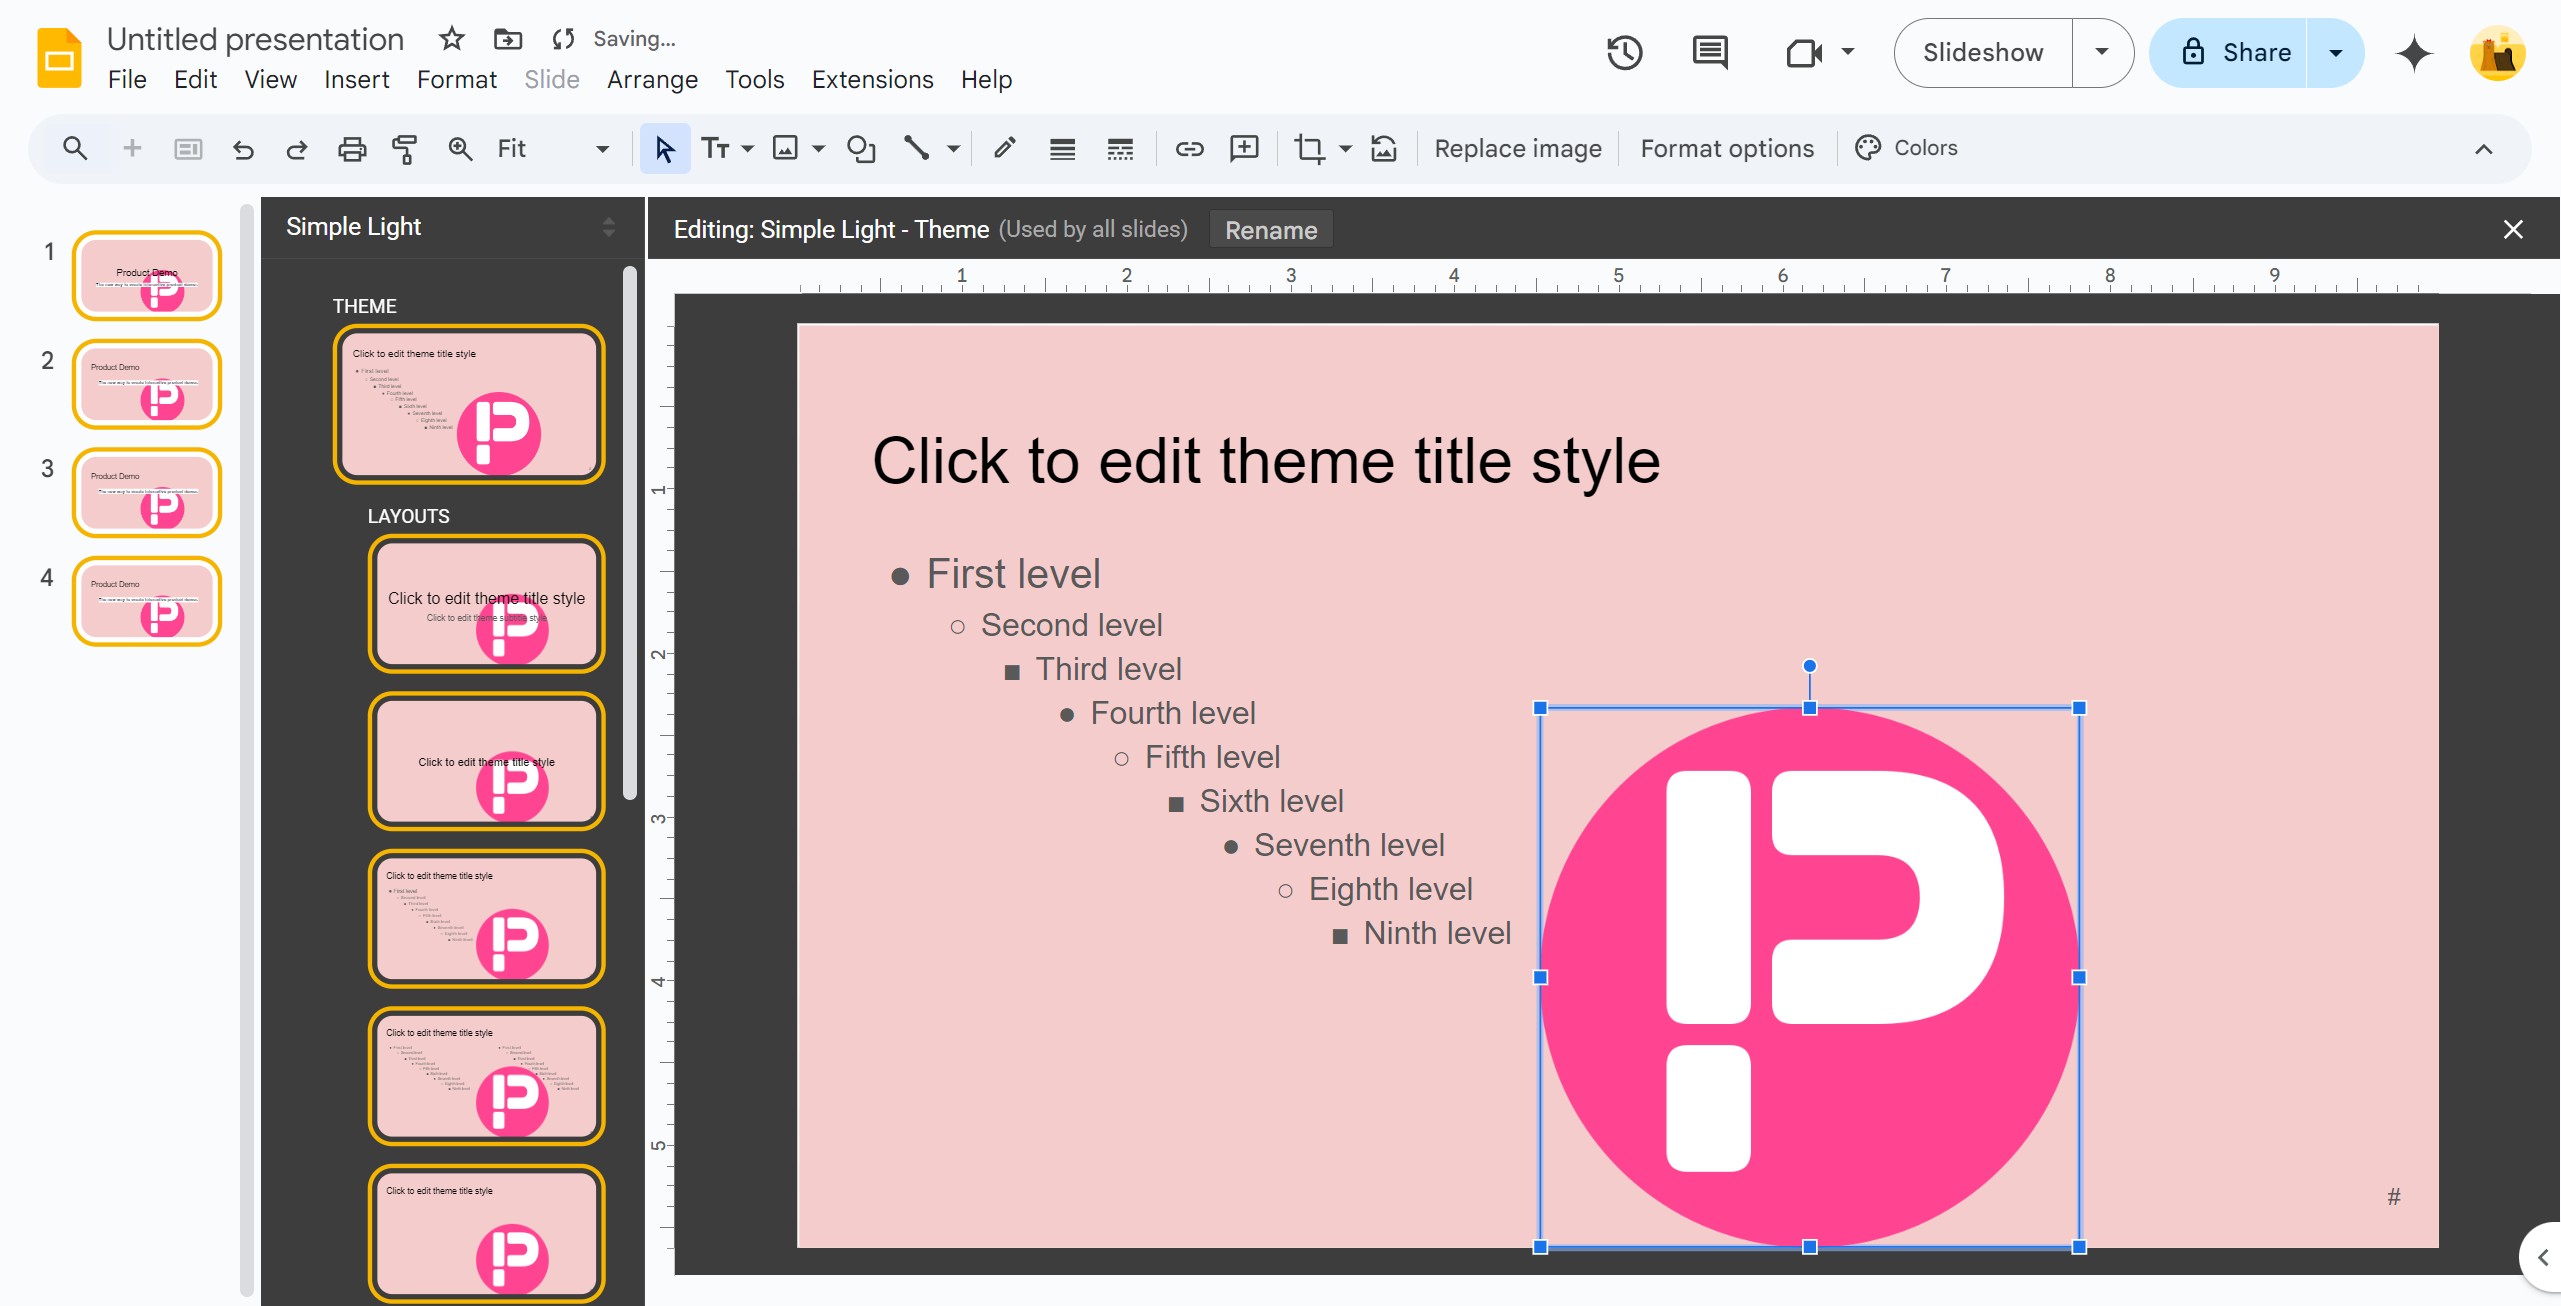Click the border dash icon
This screenshot has width=2561, height=1306.
[x=1120, y=149]
